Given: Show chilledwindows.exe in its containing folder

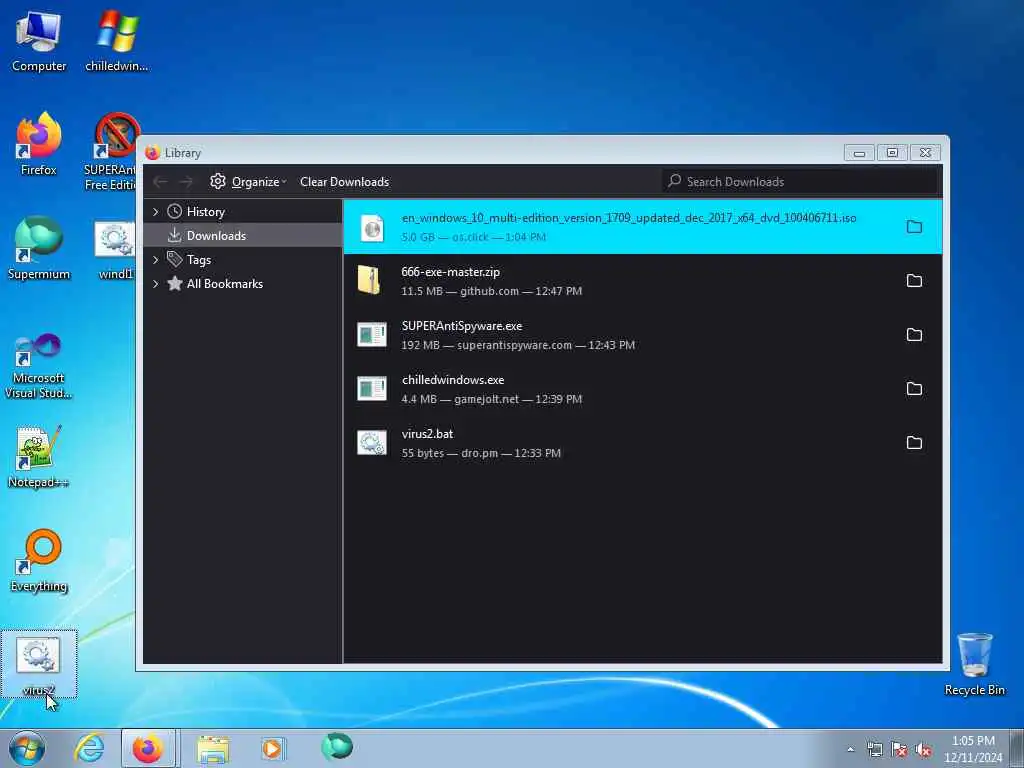Looking at the screenshot, I should click(914, 389).
